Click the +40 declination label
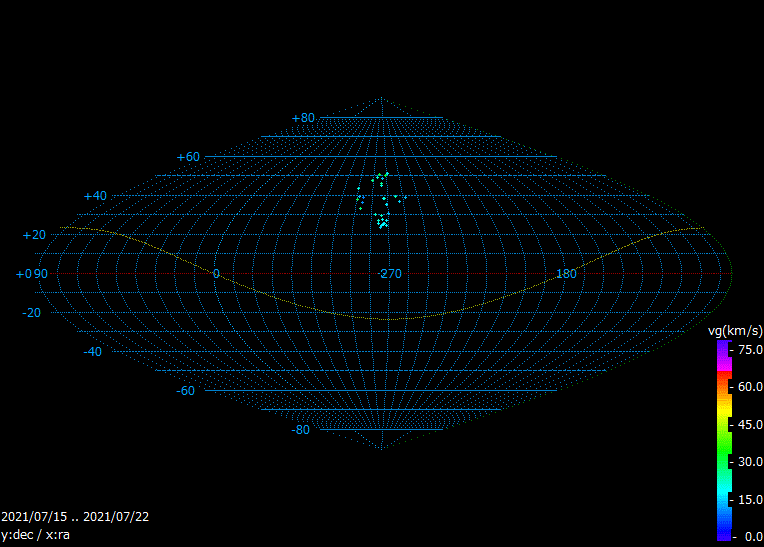Viewport: 764px width, 547px height. click(x=95, y=196)
